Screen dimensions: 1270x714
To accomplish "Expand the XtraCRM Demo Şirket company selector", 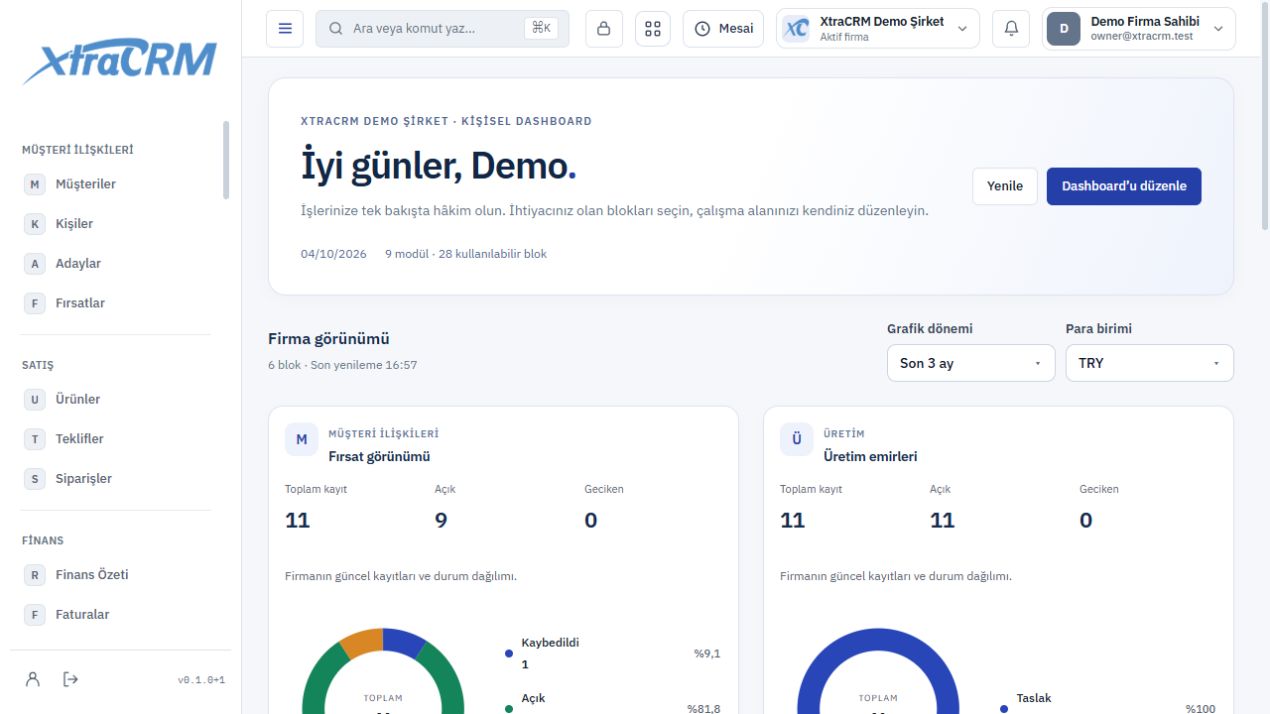I will (x=878, y=29).
